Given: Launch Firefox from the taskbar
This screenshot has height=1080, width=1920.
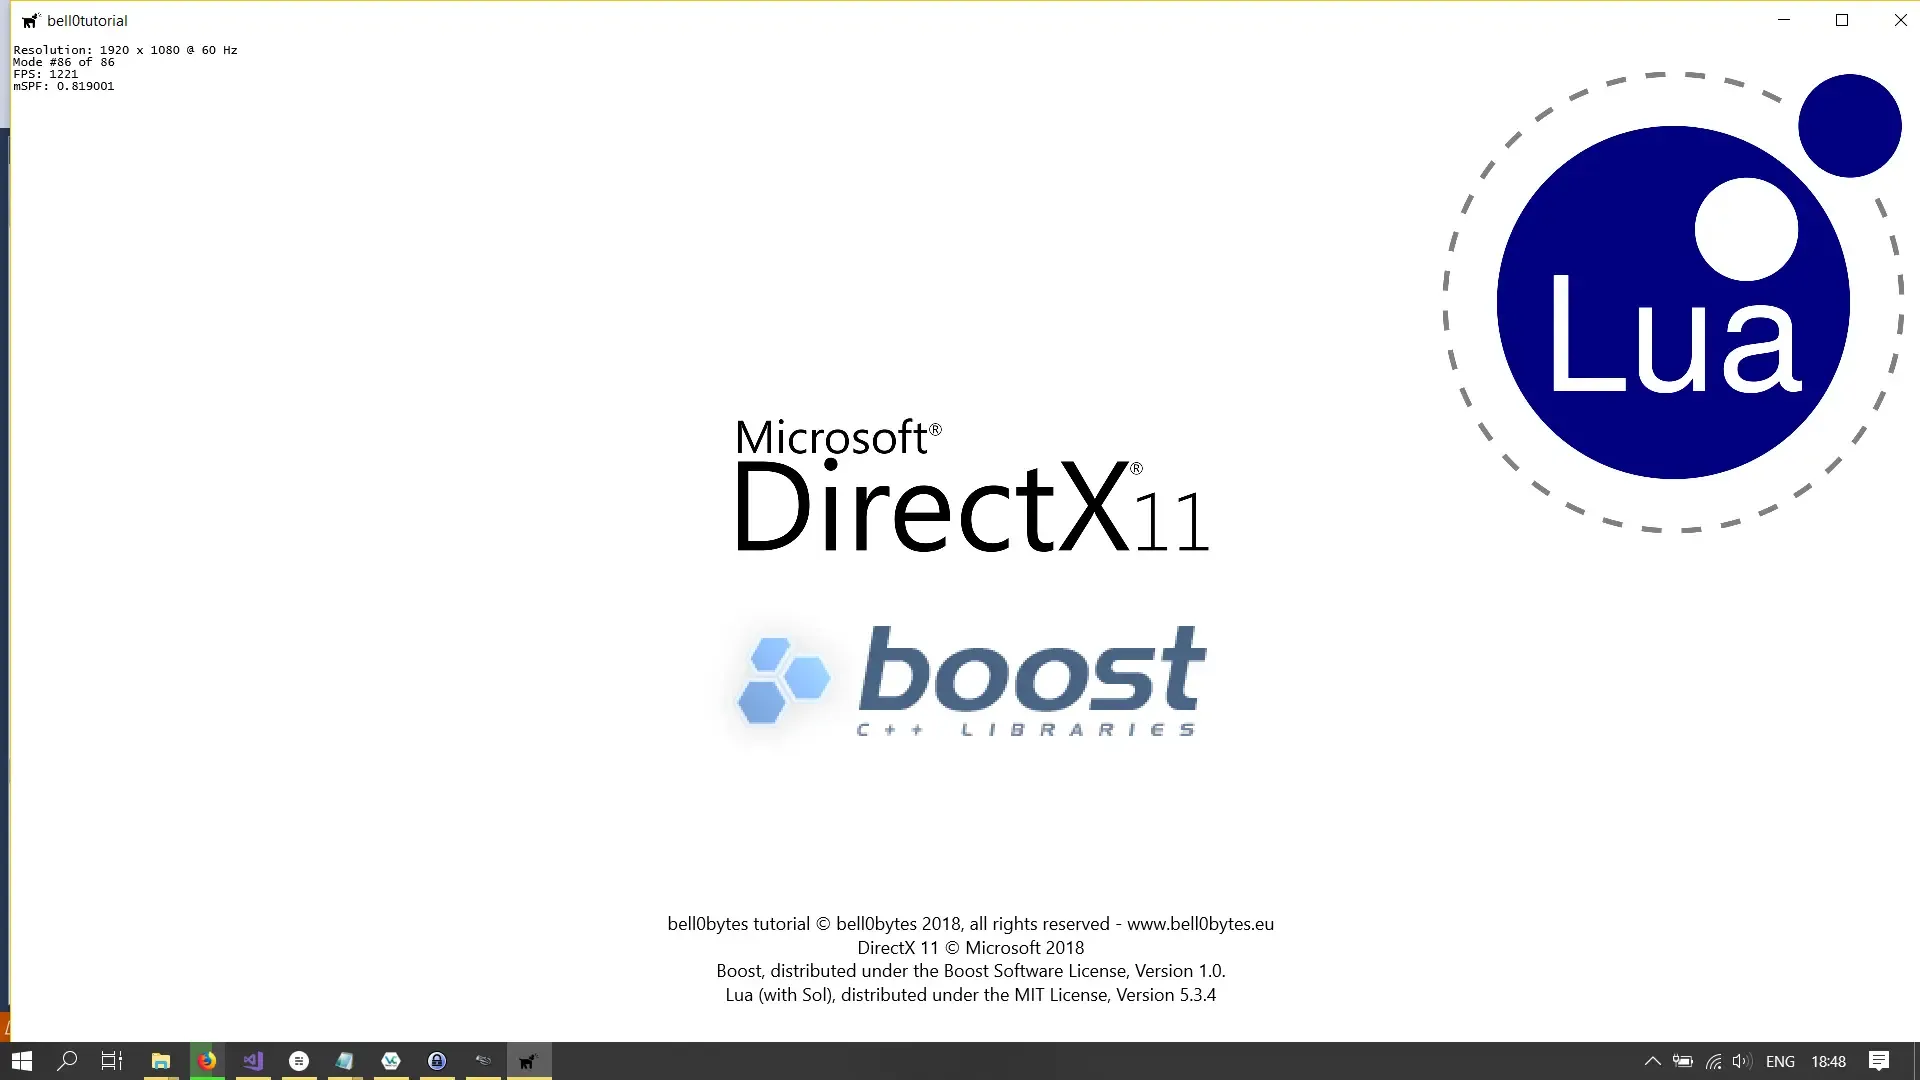Looking at the screenshot, I should pyautogui.click(x=207, y=1060).
